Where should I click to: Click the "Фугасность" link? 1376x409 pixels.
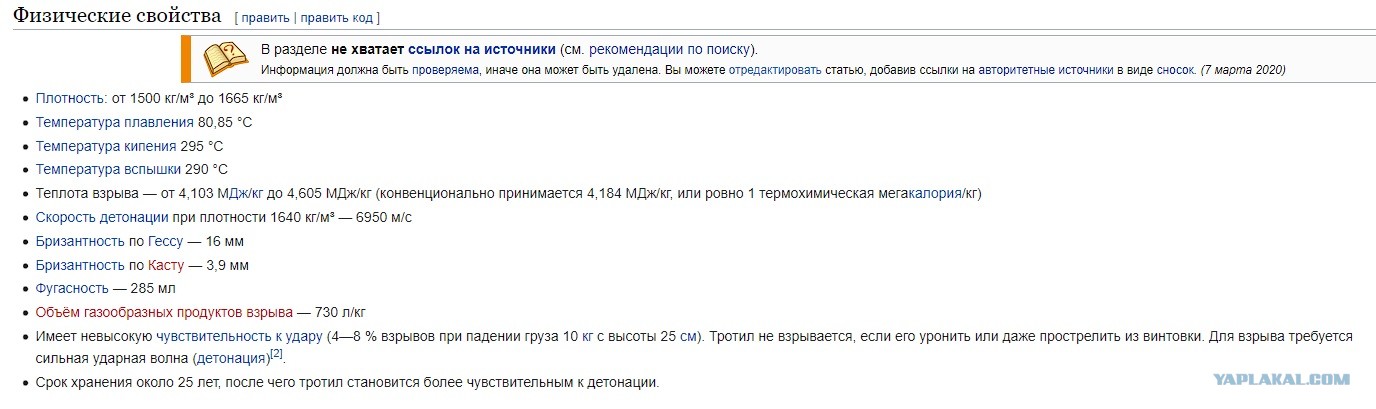pyautogui.click(x=72, y=288)
